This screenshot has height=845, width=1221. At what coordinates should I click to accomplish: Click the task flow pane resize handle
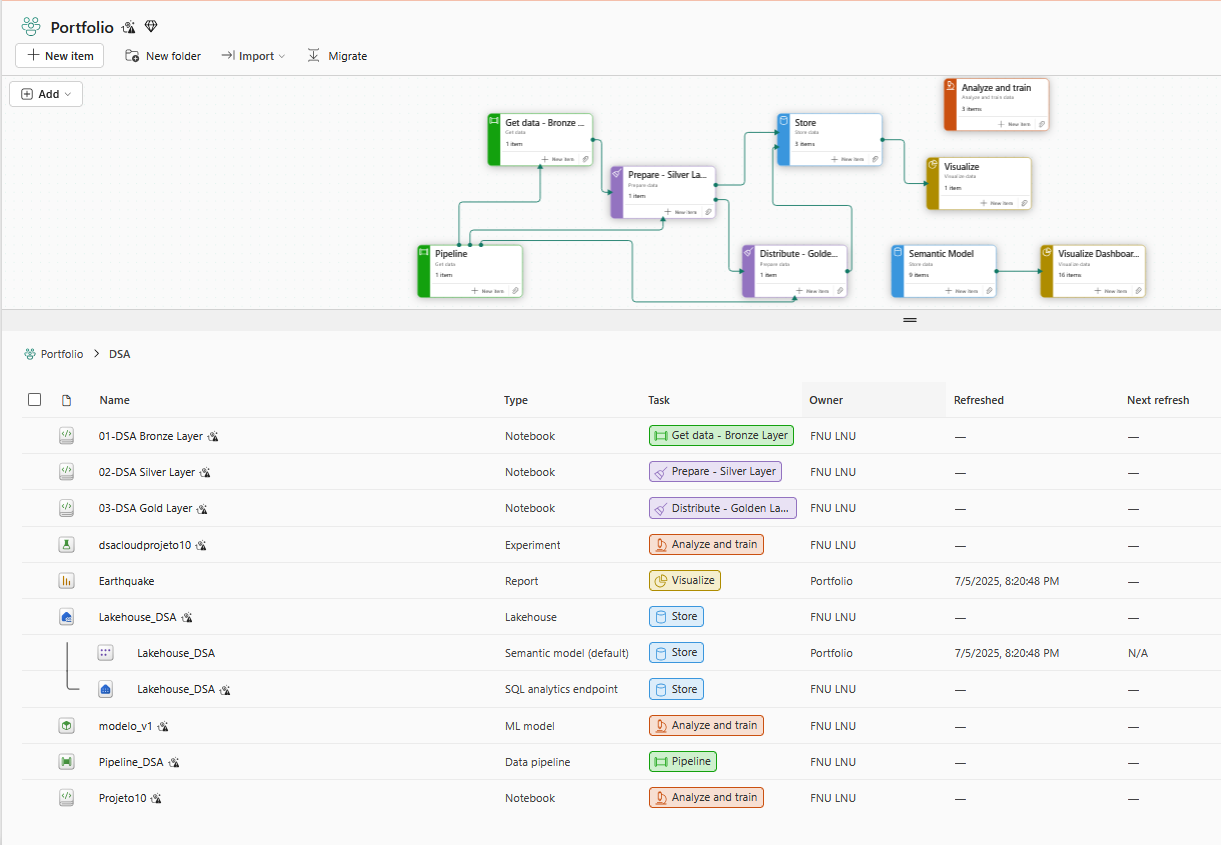(x=910, y=320)
